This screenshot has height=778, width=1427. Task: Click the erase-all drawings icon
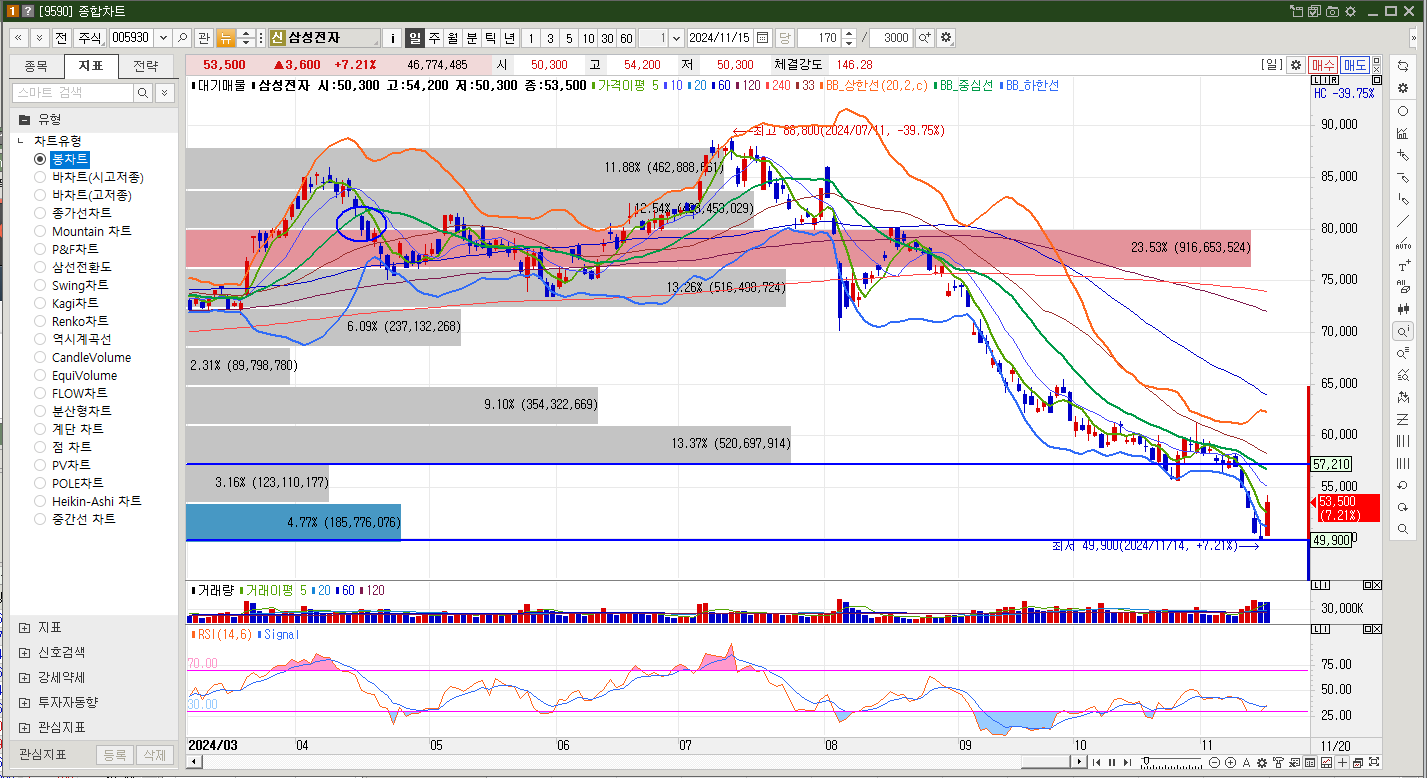(x=1403, y=288)
